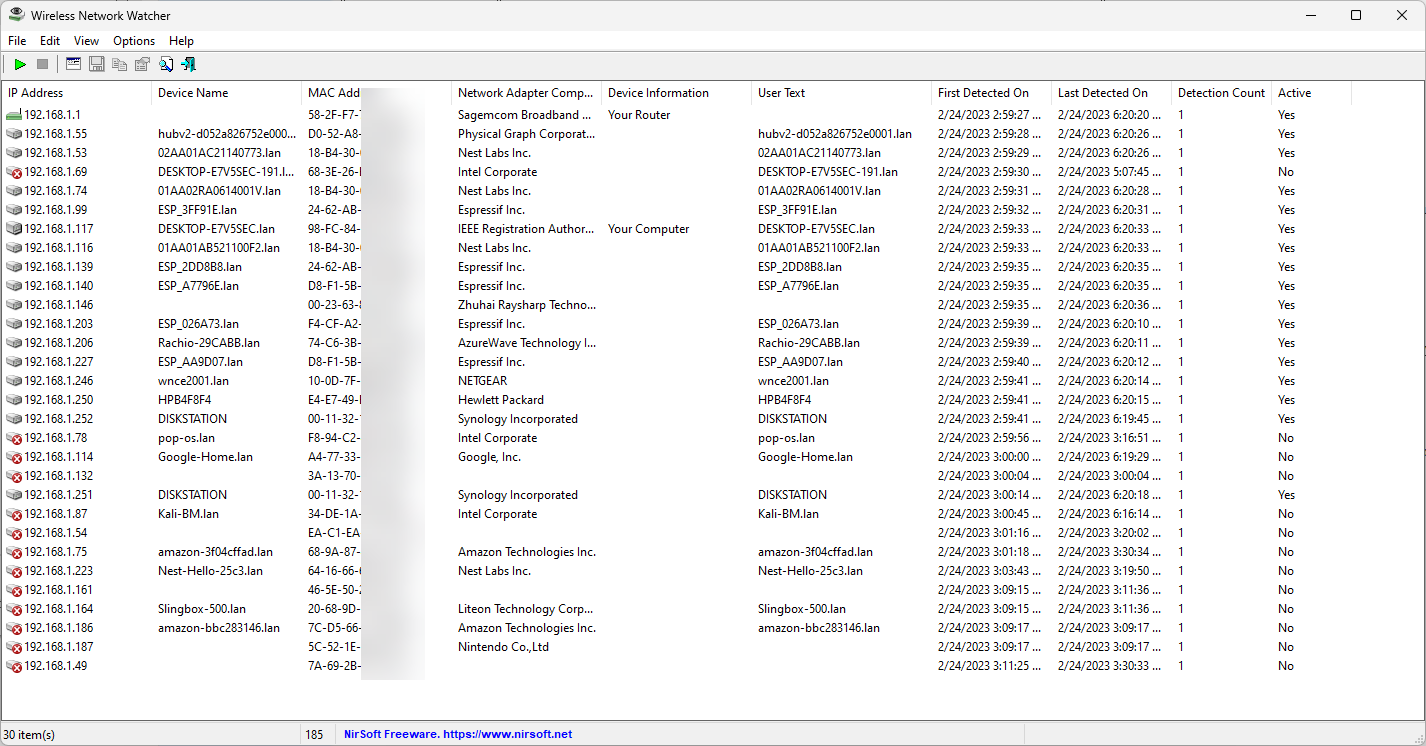Sort by First Detected On header
This screenshot has height=746, width=1426.
[983, 93]
